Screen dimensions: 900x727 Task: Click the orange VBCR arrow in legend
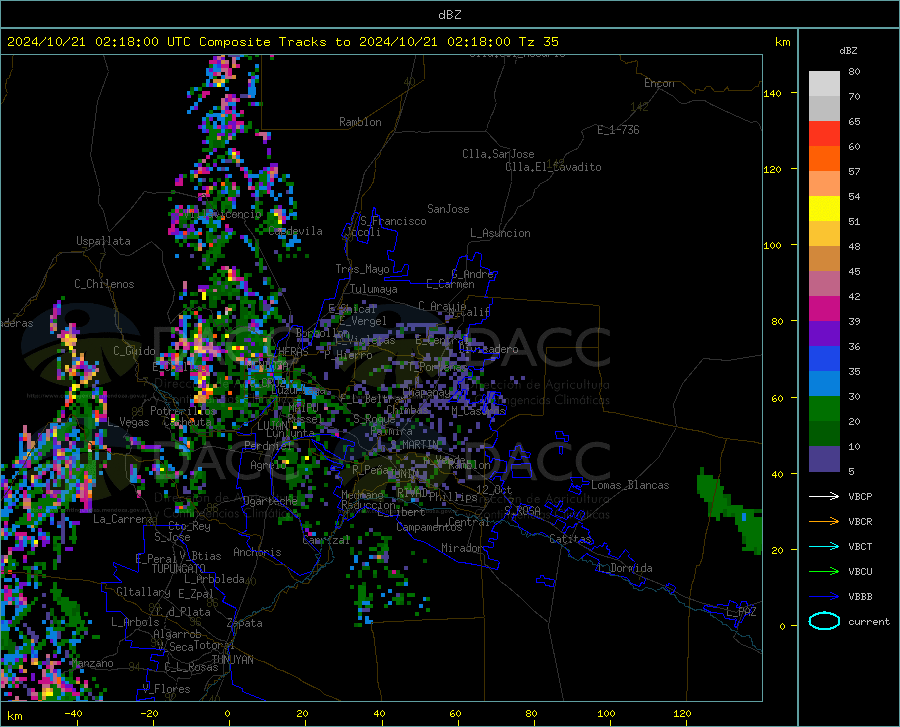point(824,521)
